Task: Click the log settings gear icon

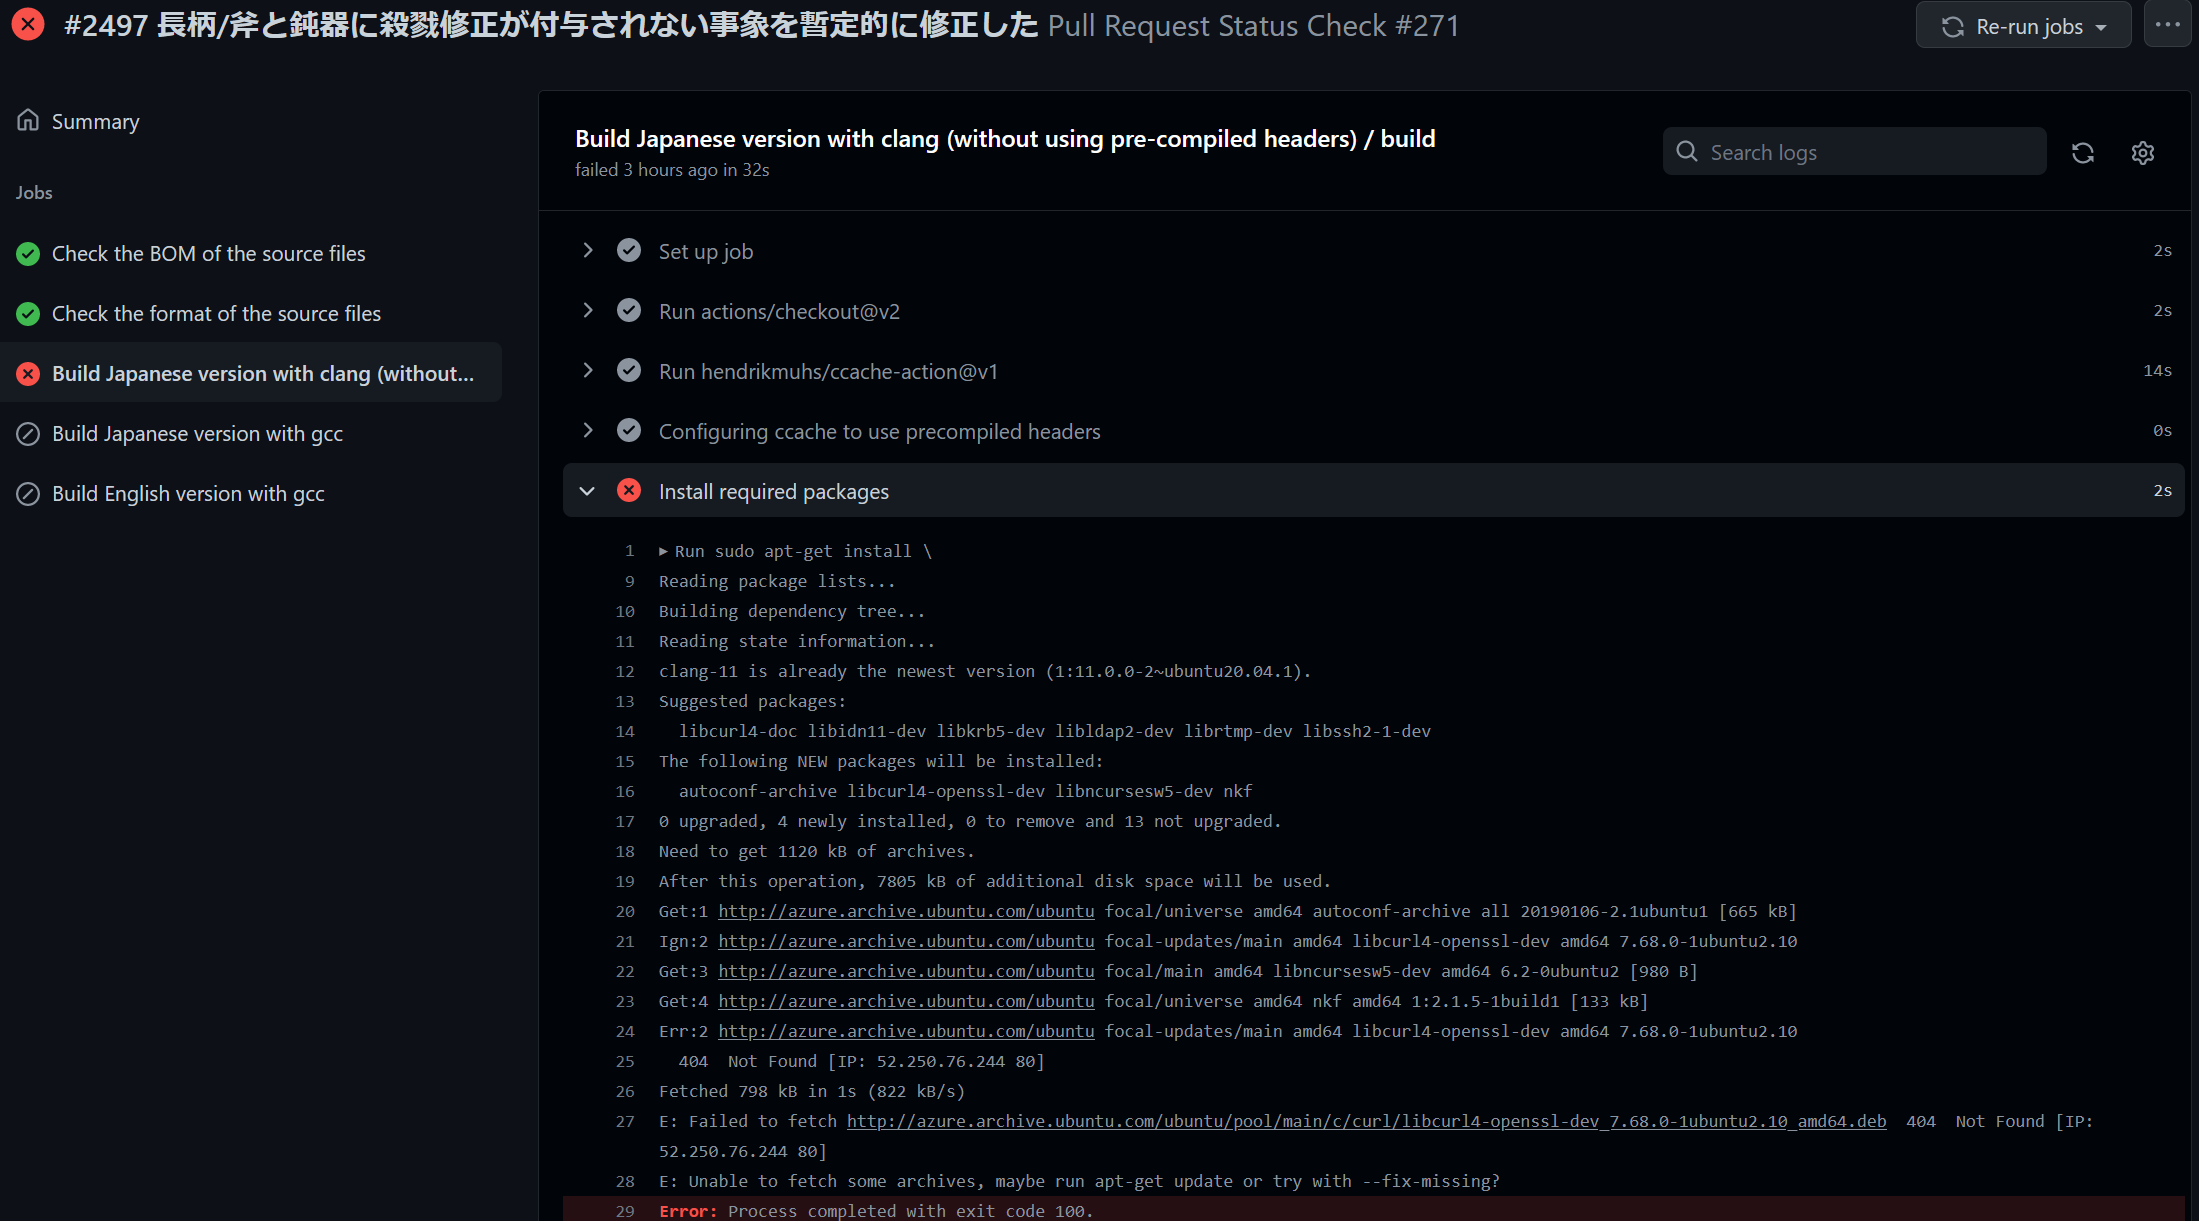Action: 2142,153
